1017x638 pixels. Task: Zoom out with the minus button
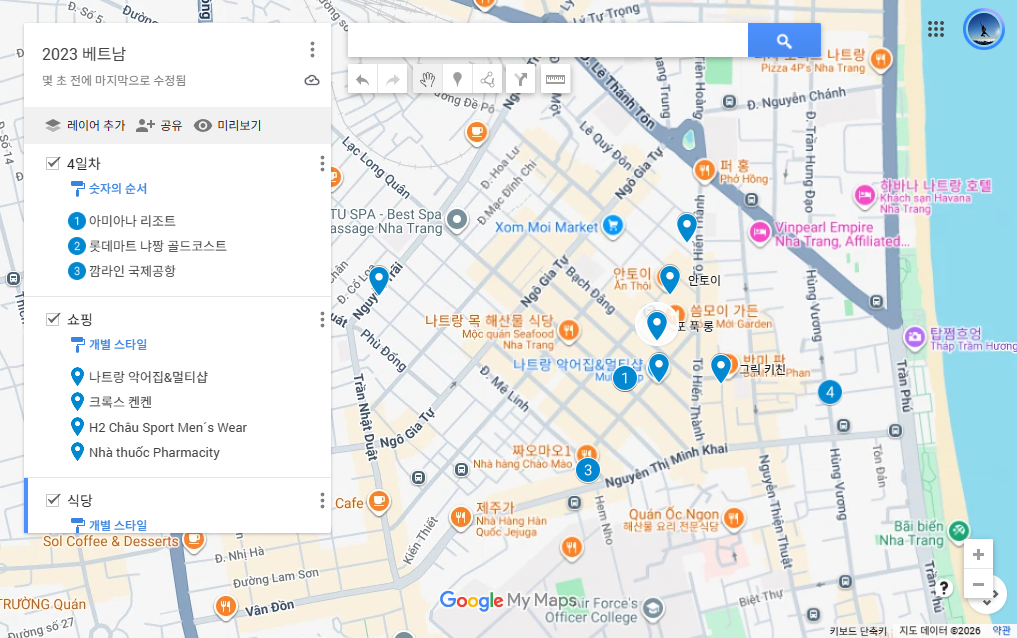(x=978, y=584)
